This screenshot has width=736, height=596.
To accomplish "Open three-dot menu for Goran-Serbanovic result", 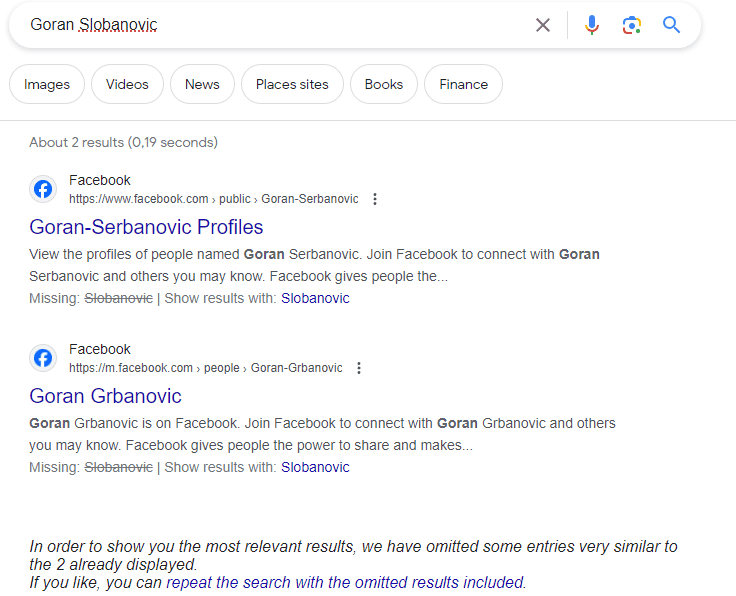I will click(x=375, y=199).
